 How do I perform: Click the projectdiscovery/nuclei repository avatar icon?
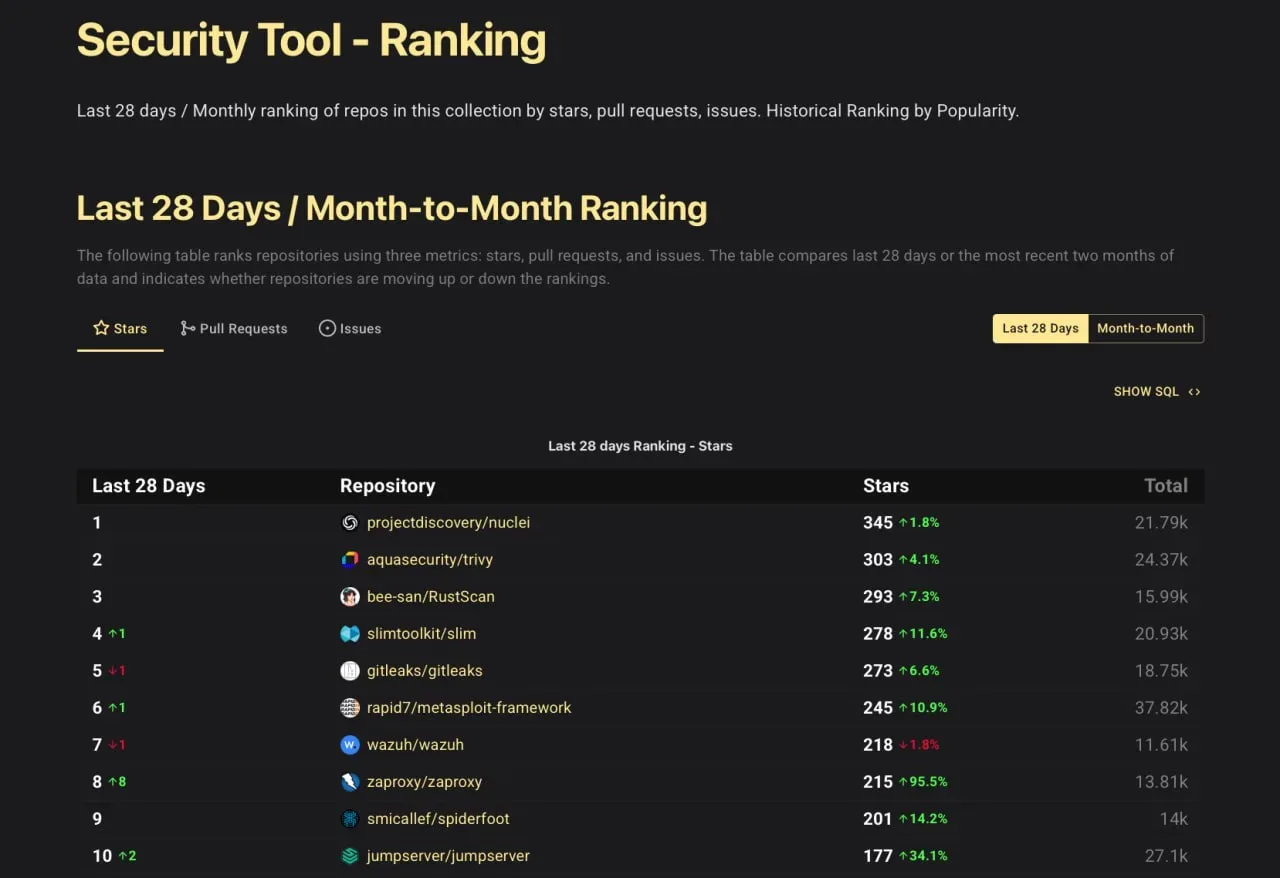[349, 523]
